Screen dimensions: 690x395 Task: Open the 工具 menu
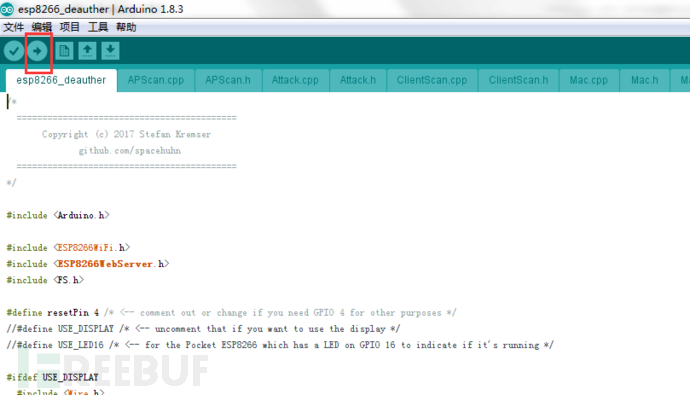click(98, 27)
